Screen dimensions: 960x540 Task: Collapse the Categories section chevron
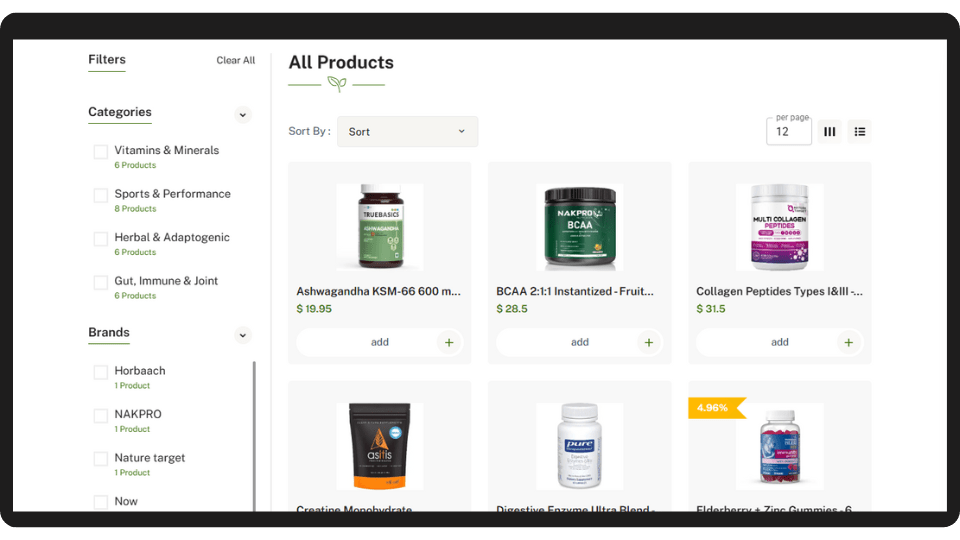click(x=243, y=115)
